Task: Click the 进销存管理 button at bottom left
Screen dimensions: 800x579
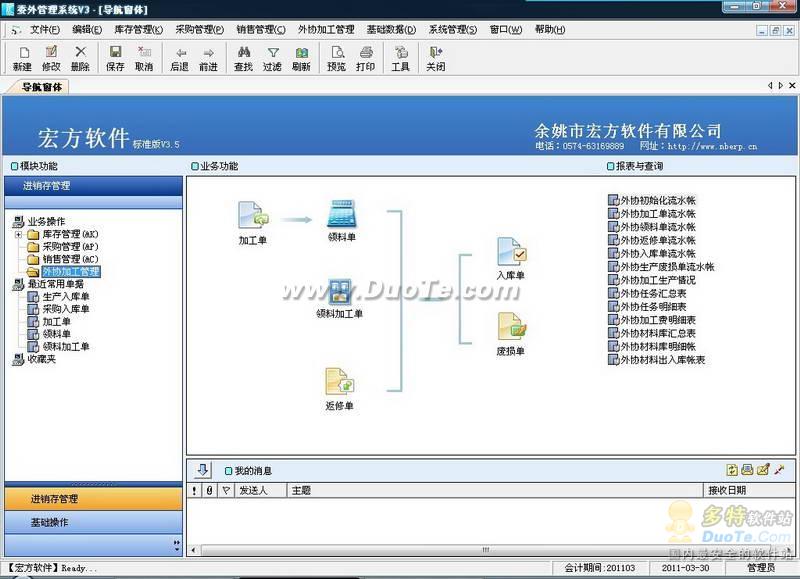Action: 93,499
